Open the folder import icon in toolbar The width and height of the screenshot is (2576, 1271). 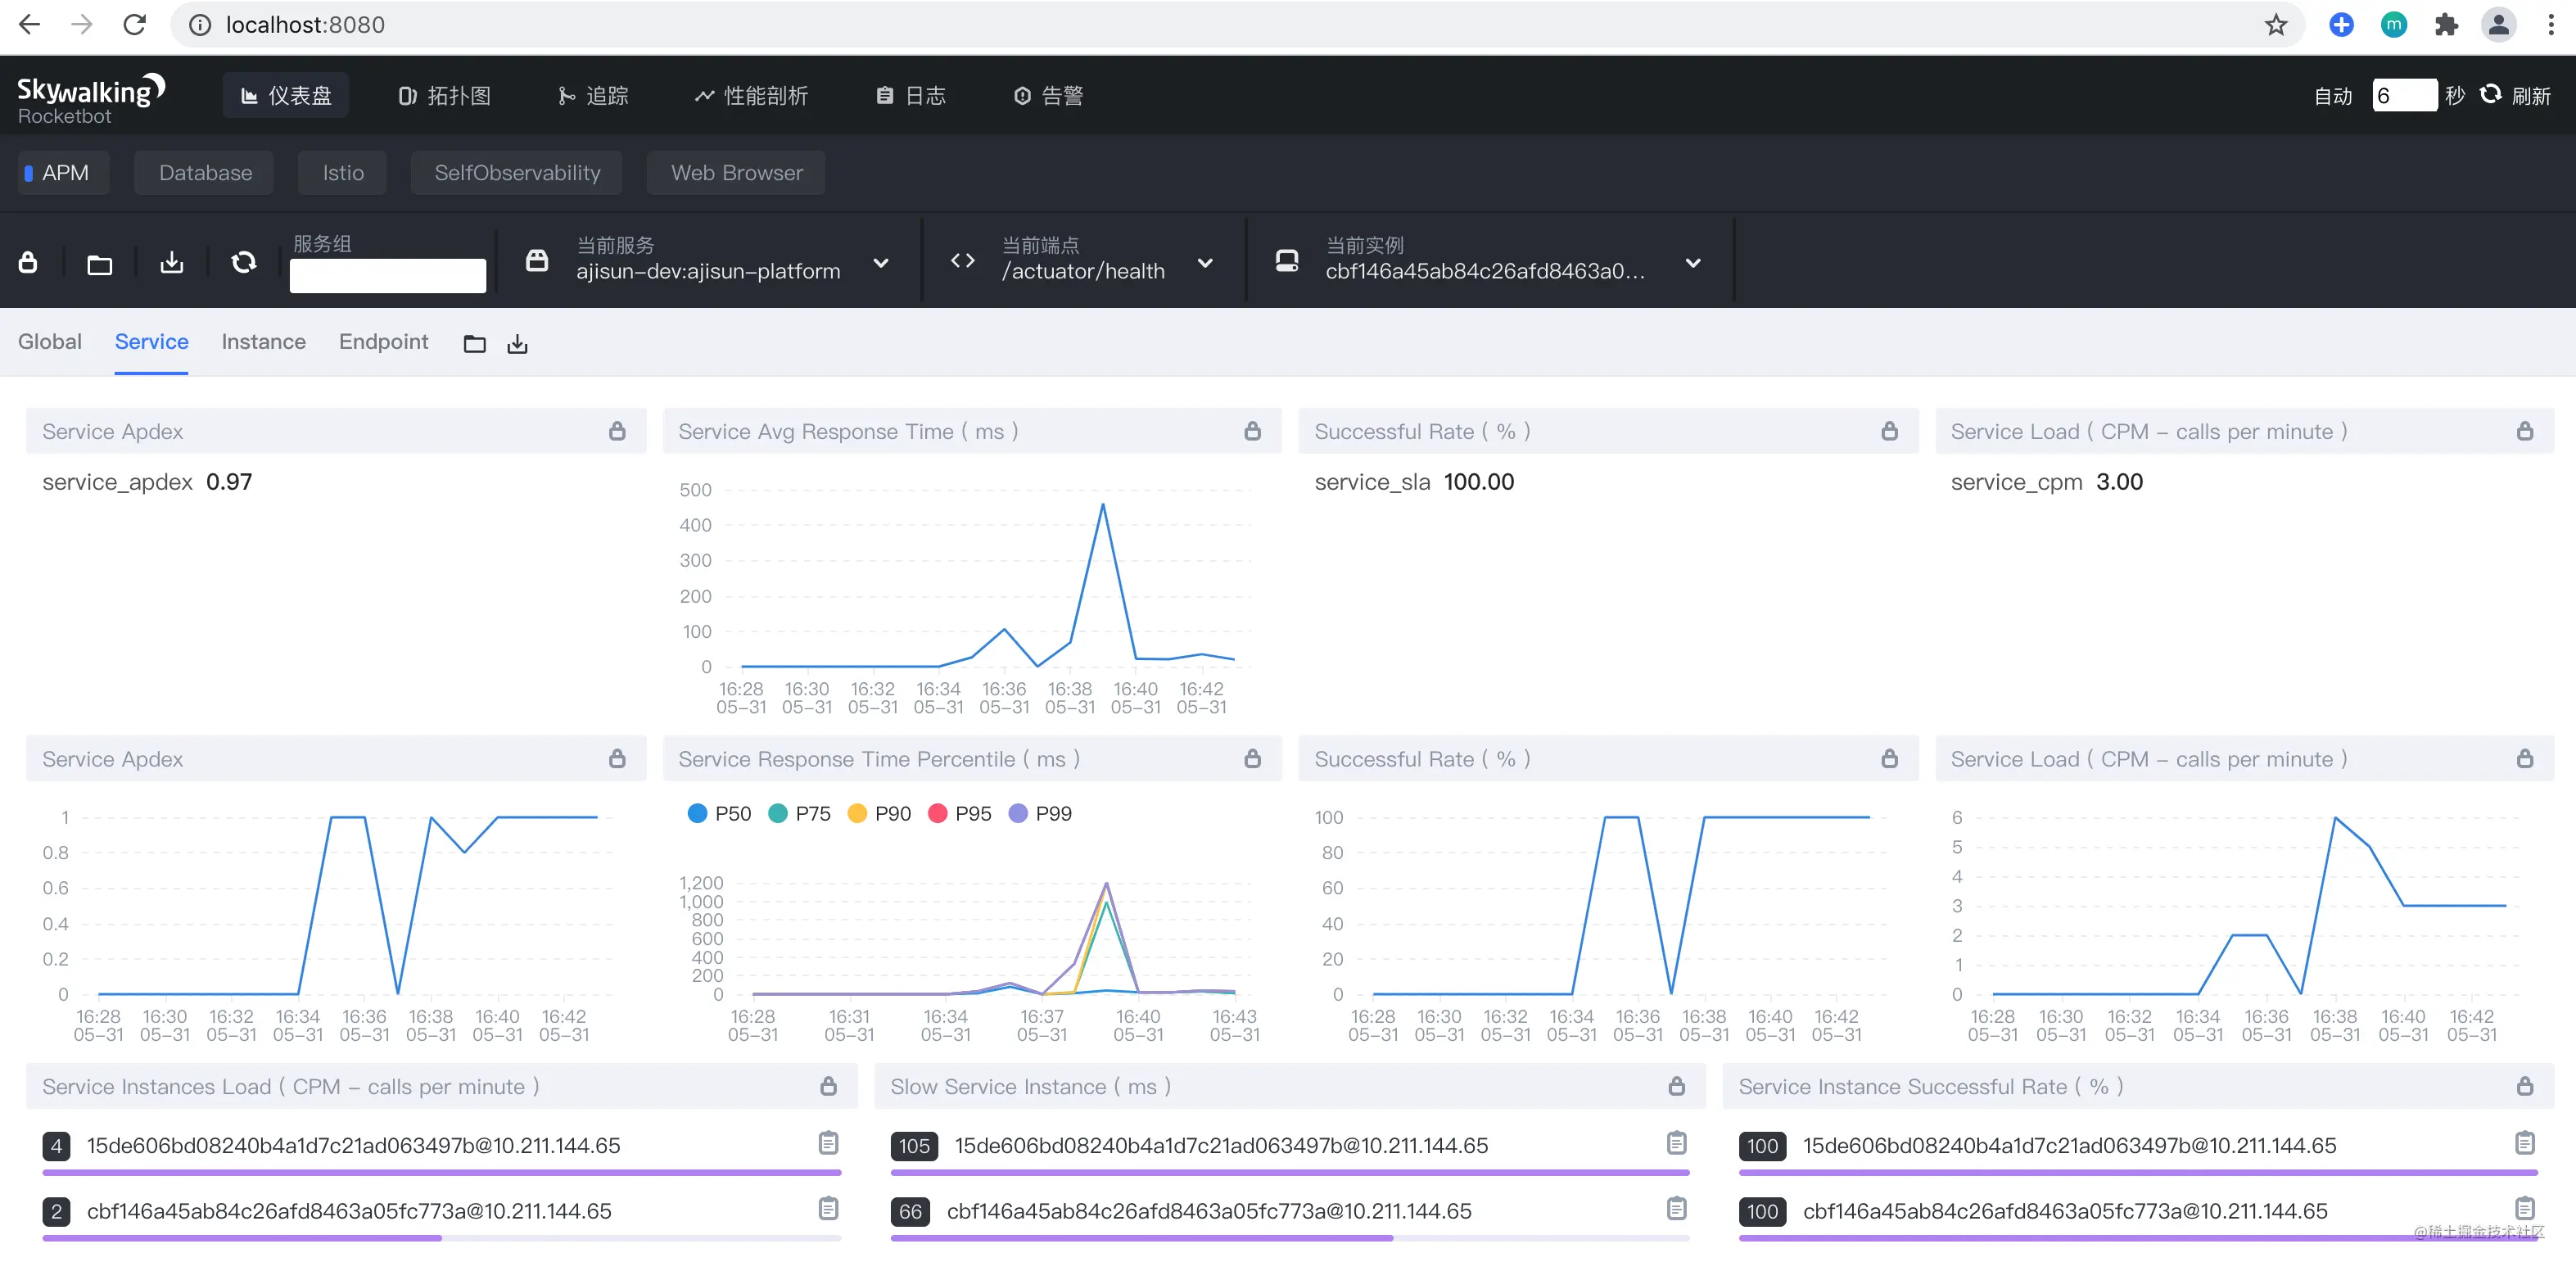[x=99, y=264]
